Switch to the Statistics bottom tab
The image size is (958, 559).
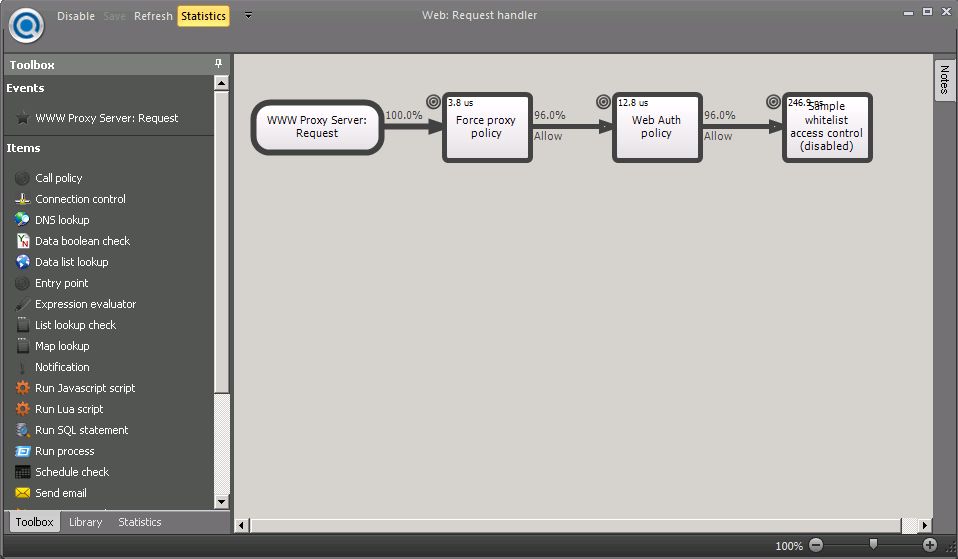coord(140,522)
